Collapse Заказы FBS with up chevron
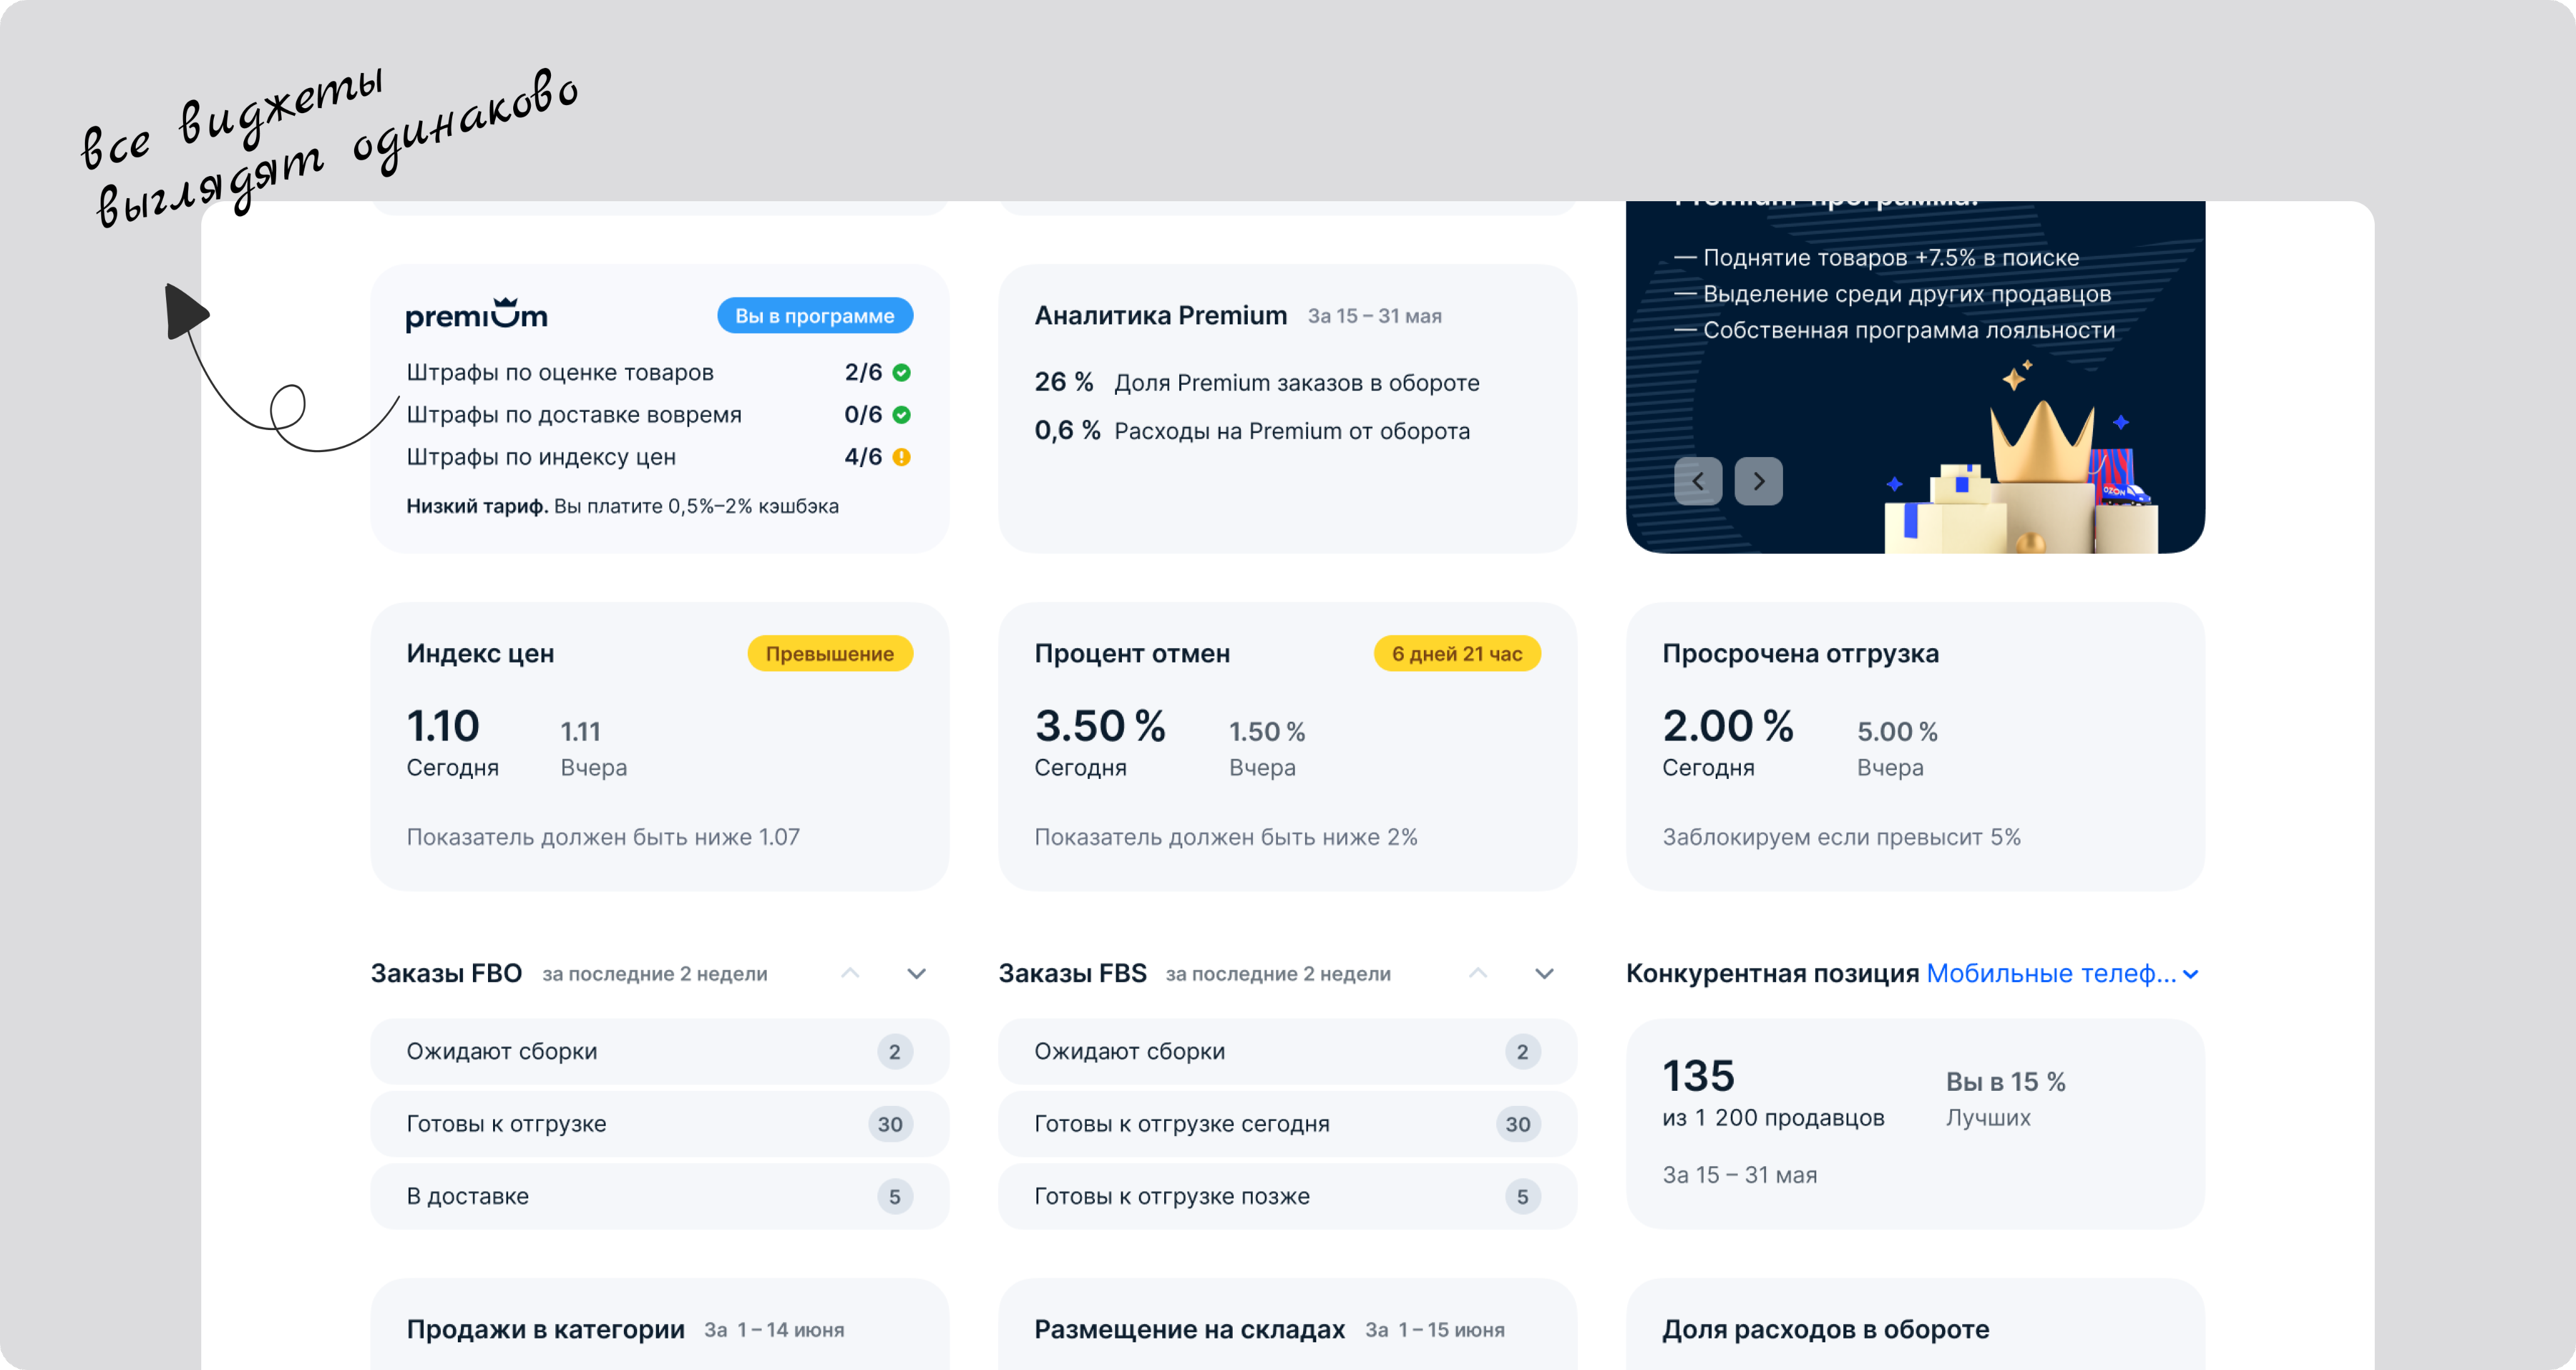 click(x=1478, y=973)
